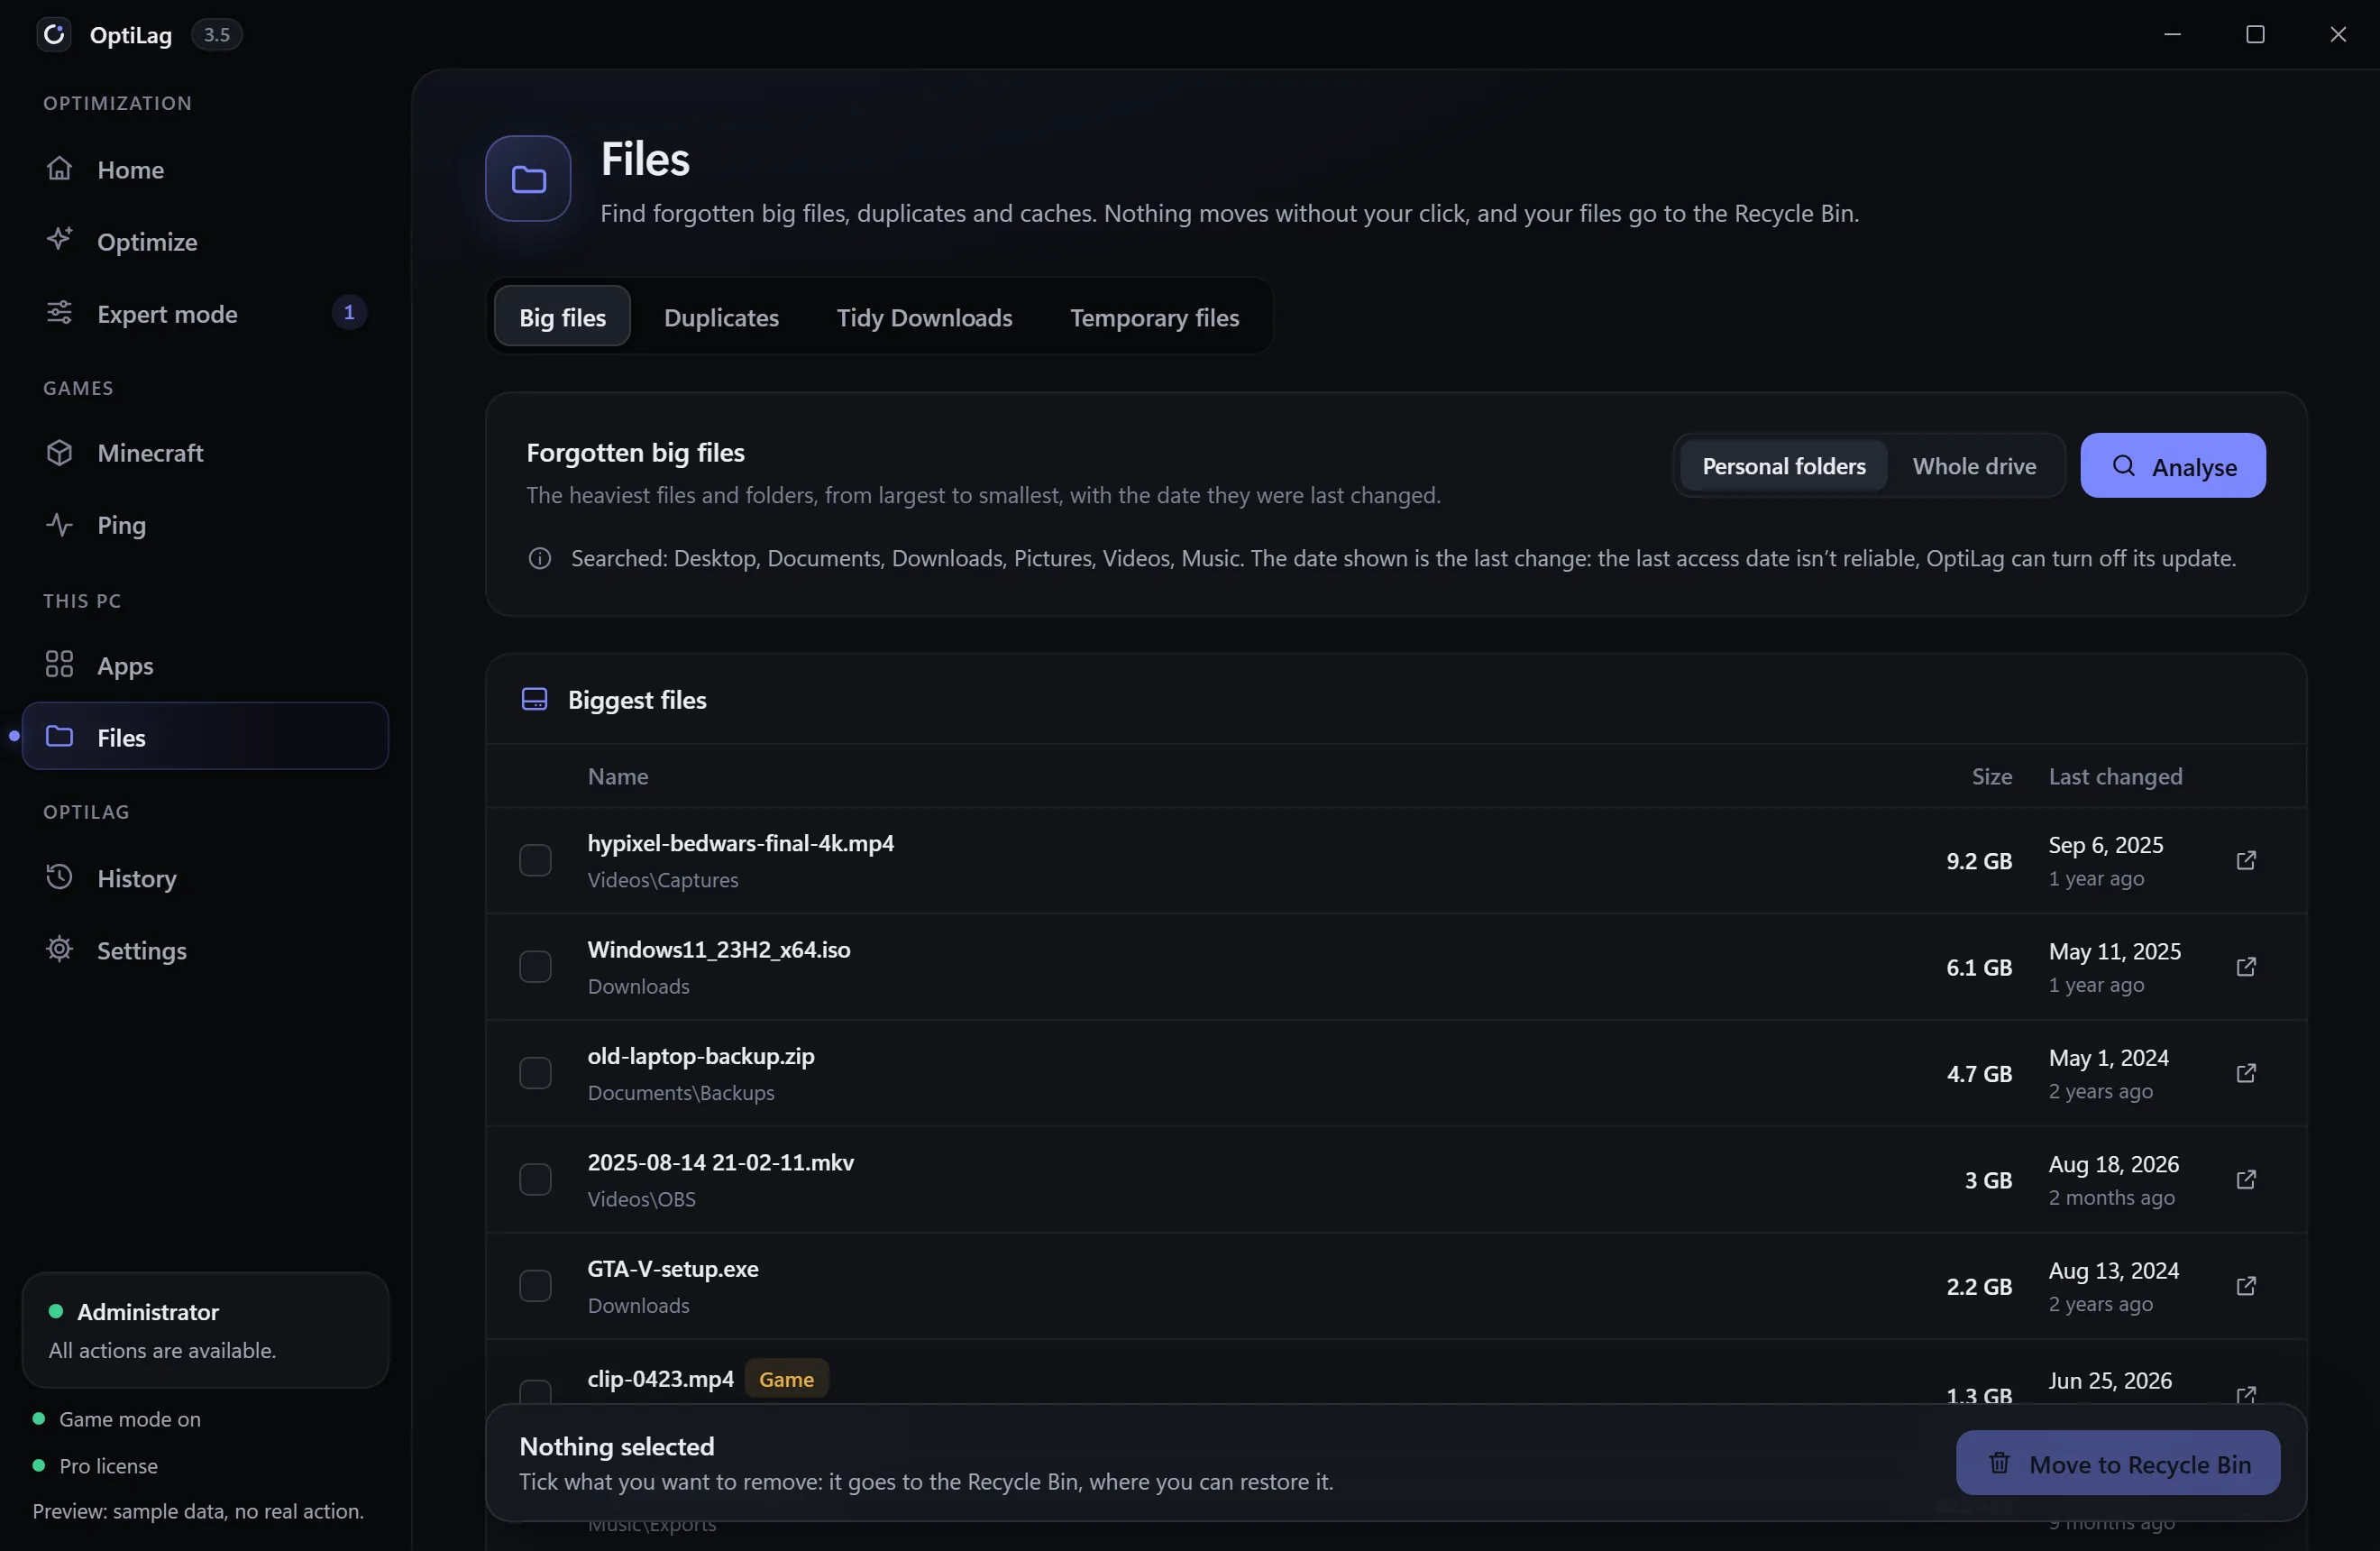This screenshot has height=1551, width=2380.
Task: Select the 2025-08-14 21-02-11.mkv checkbox
Action: [x=535, y=1180]
